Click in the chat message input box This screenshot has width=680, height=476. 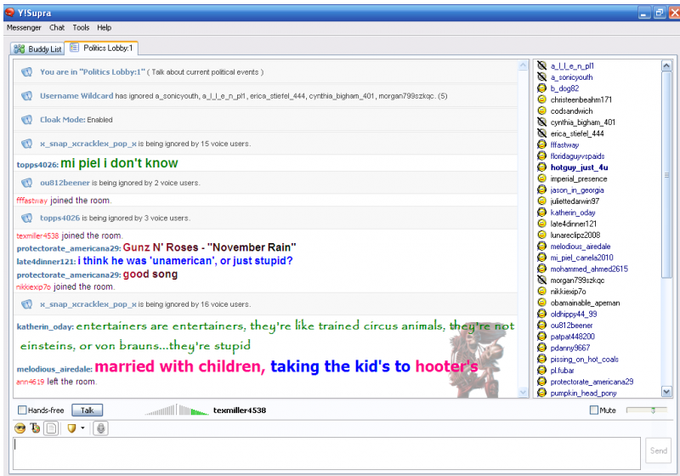click(x=327, y=453)
